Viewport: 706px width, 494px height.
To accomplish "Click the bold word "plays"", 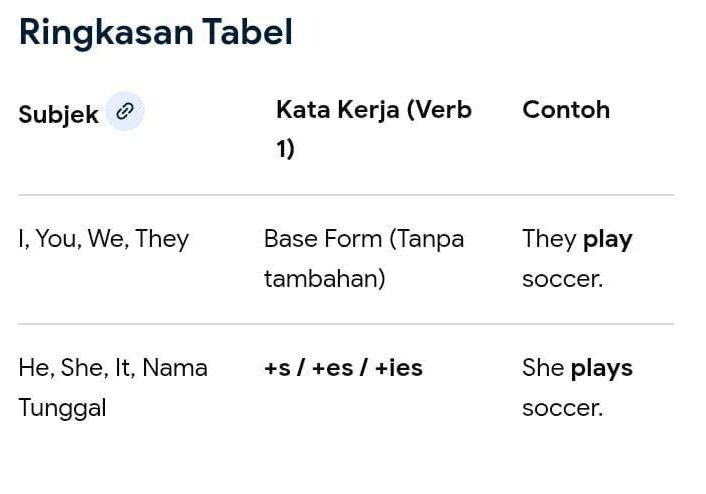I will point(601,368).
